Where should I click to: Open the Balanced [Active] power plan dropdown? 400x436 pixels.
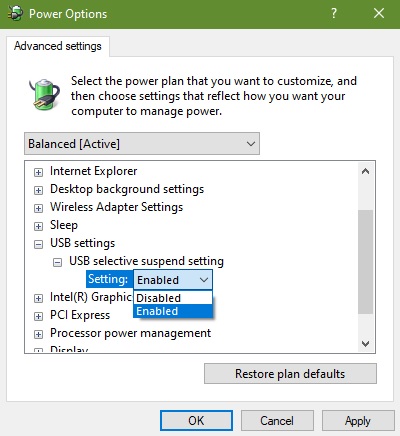point(142,144)
